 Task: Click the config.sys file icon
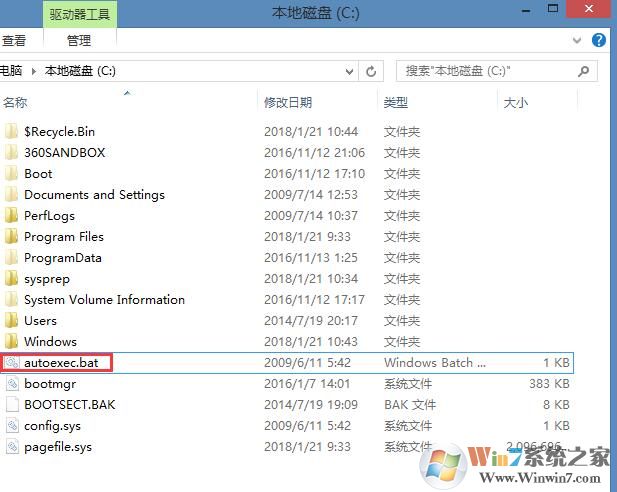click(x=12, y=426)
